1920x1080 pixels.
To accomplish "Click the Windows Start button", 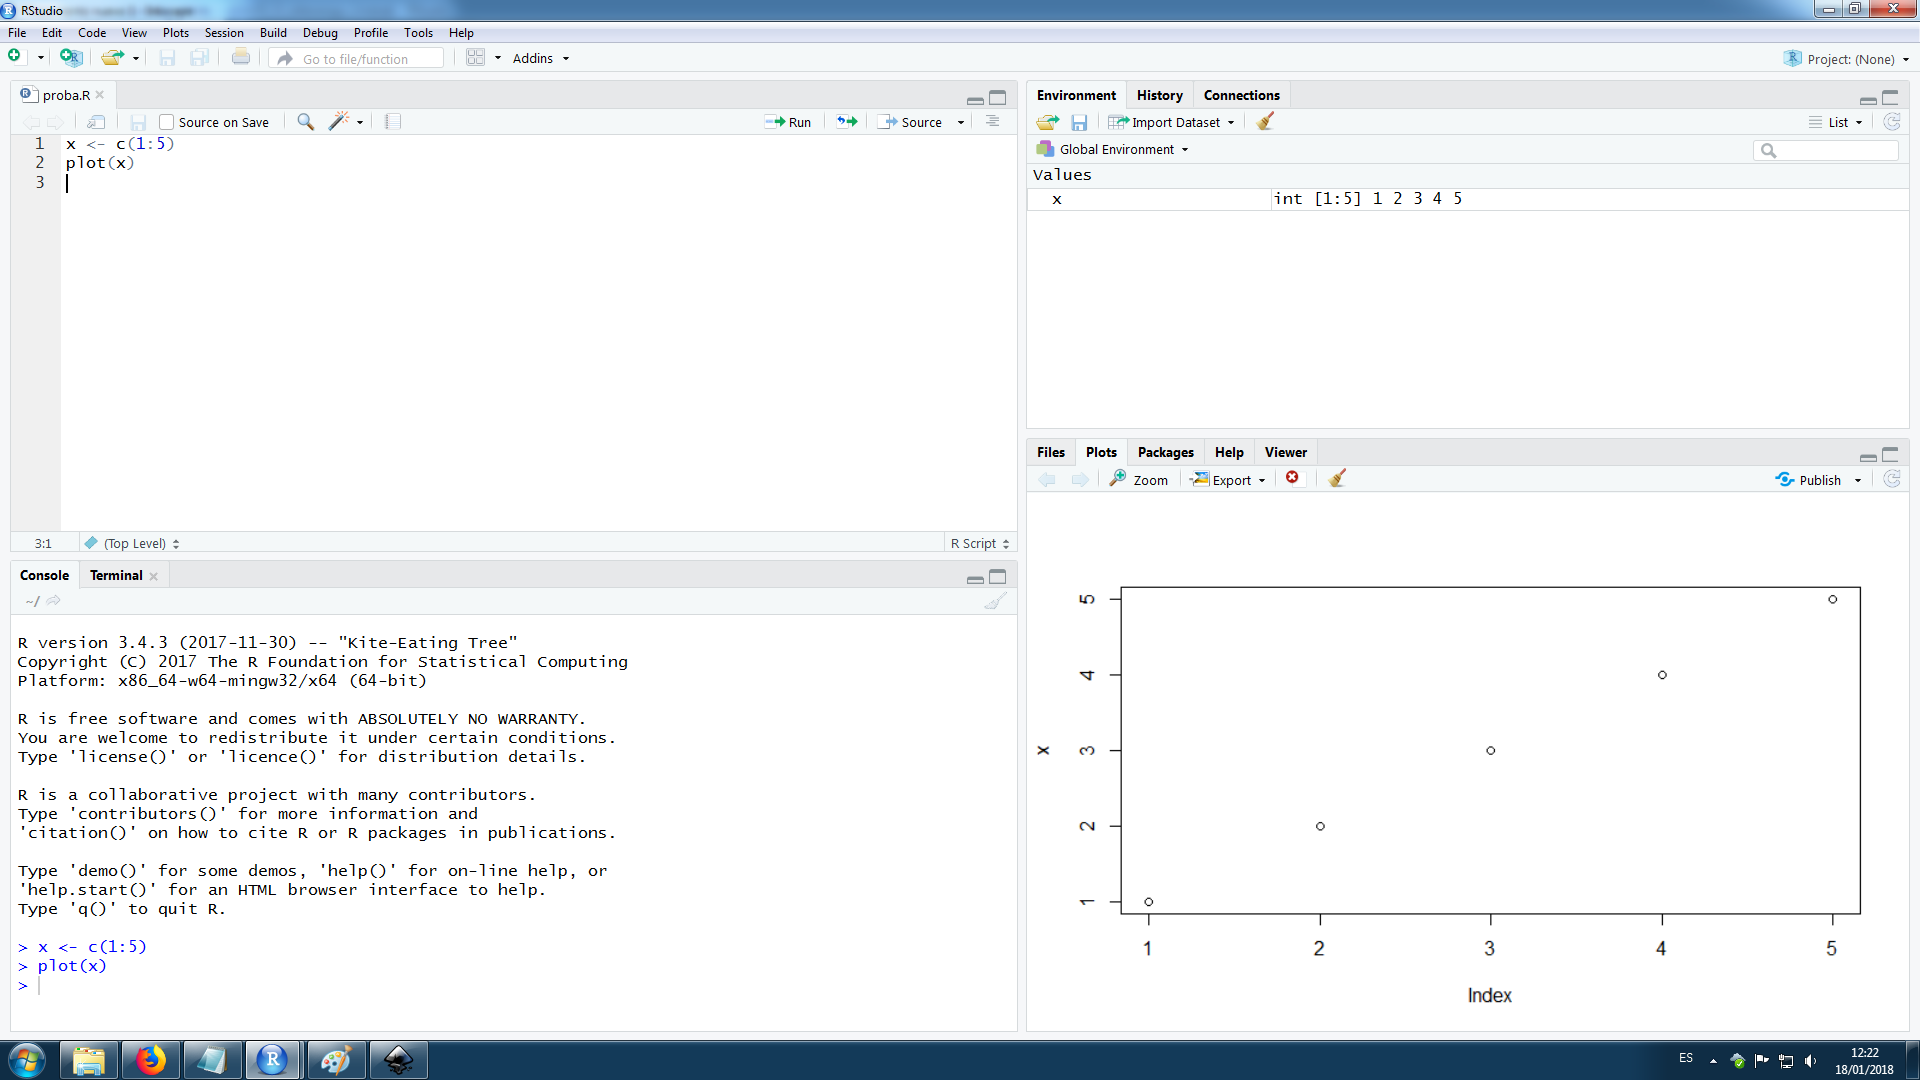I will (x=26, y=1060).
